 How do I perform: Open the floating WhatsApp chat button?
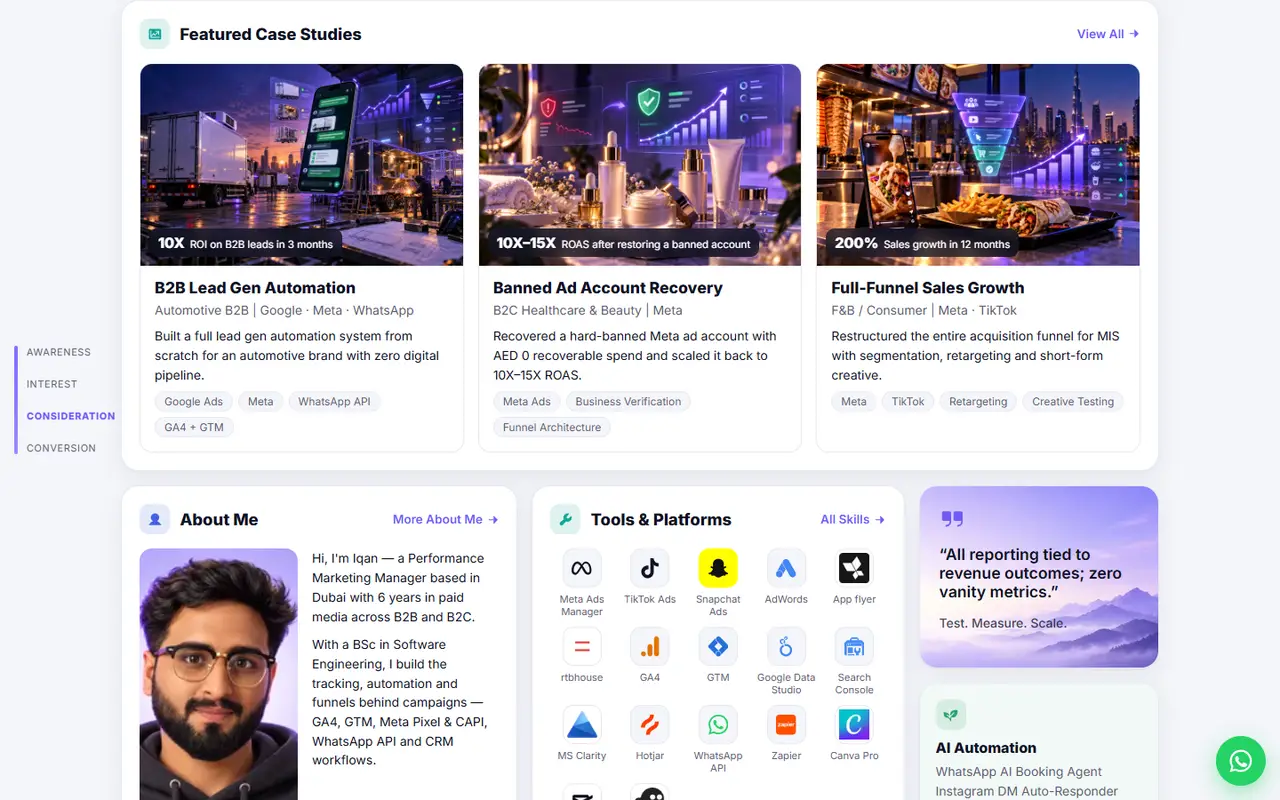pyautogui.click(x=1240, y=761)
